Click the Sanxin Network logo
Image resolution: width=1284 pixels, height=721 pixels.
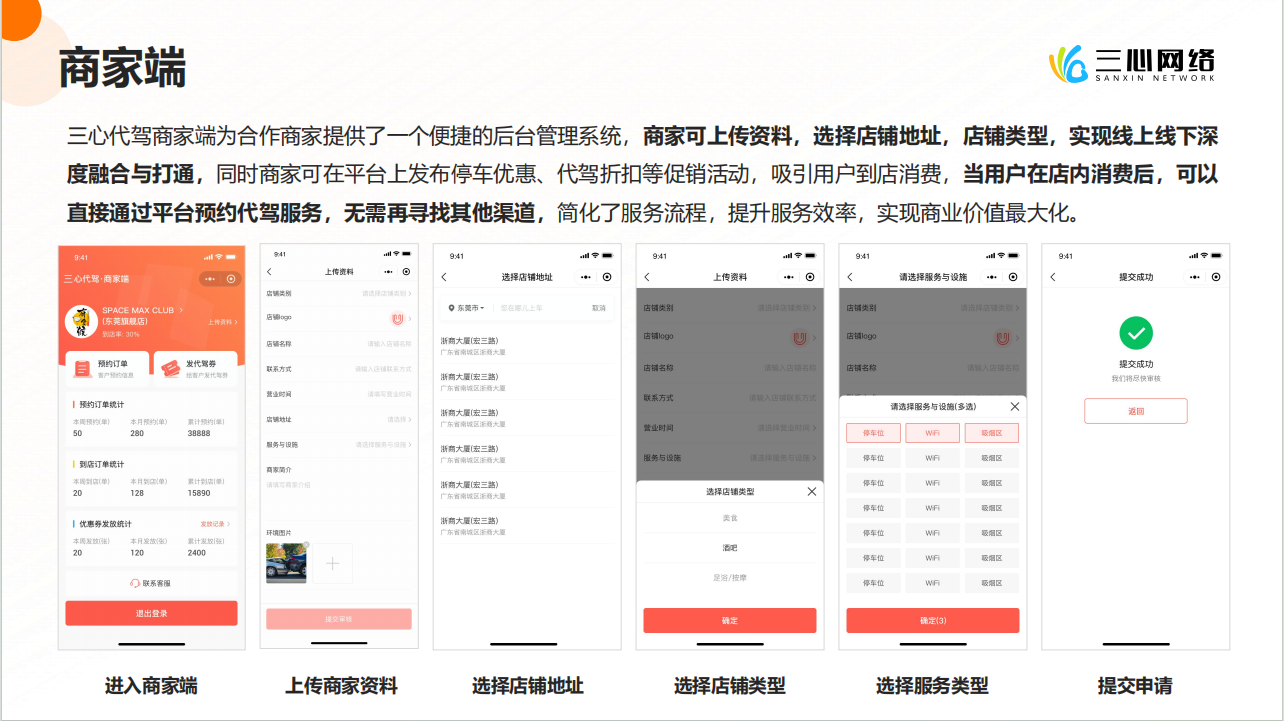pyautogui.click(x=1135, y=63)
